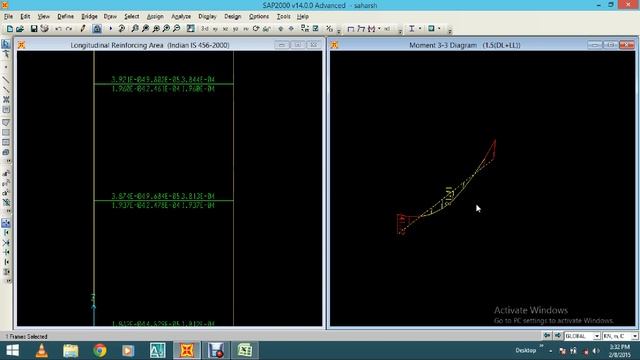Click the New Model icon in toolbar
This screenshot has height=360, width=640.
click(x=9, y=29)
